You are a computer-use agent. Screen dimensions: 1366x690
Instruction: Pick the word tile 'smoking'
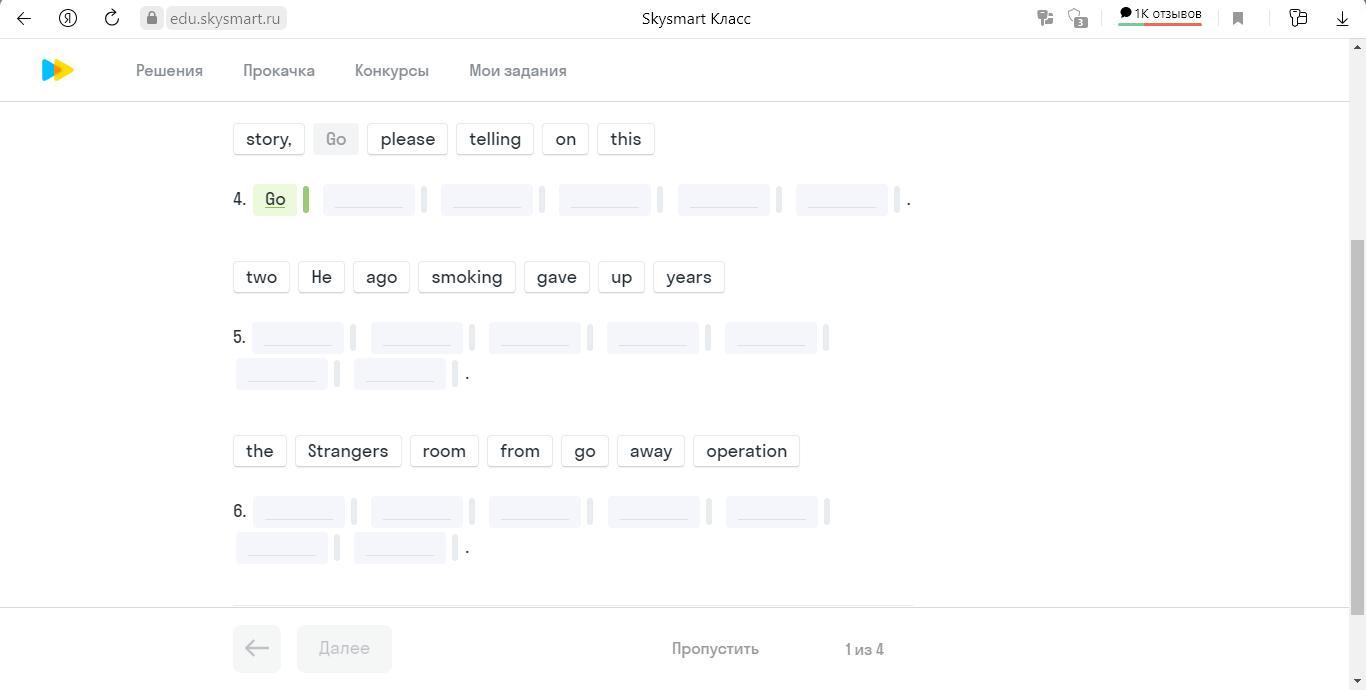[x=466, y=277]
